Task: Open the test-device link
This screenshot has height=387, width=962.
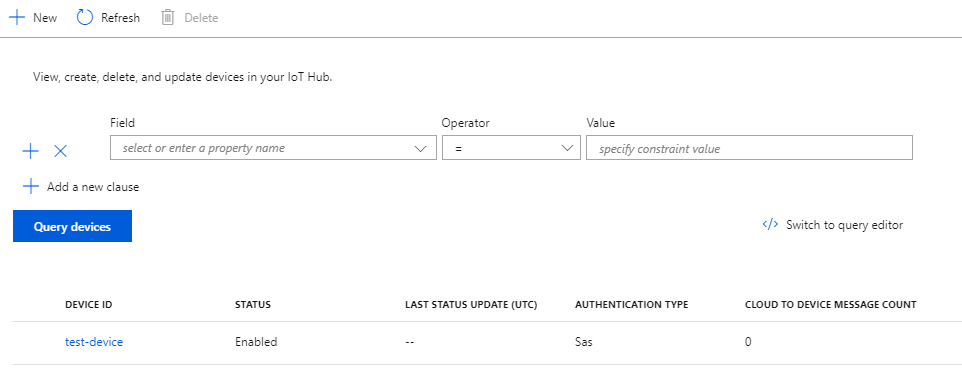Action: click(x=94, y=342)
